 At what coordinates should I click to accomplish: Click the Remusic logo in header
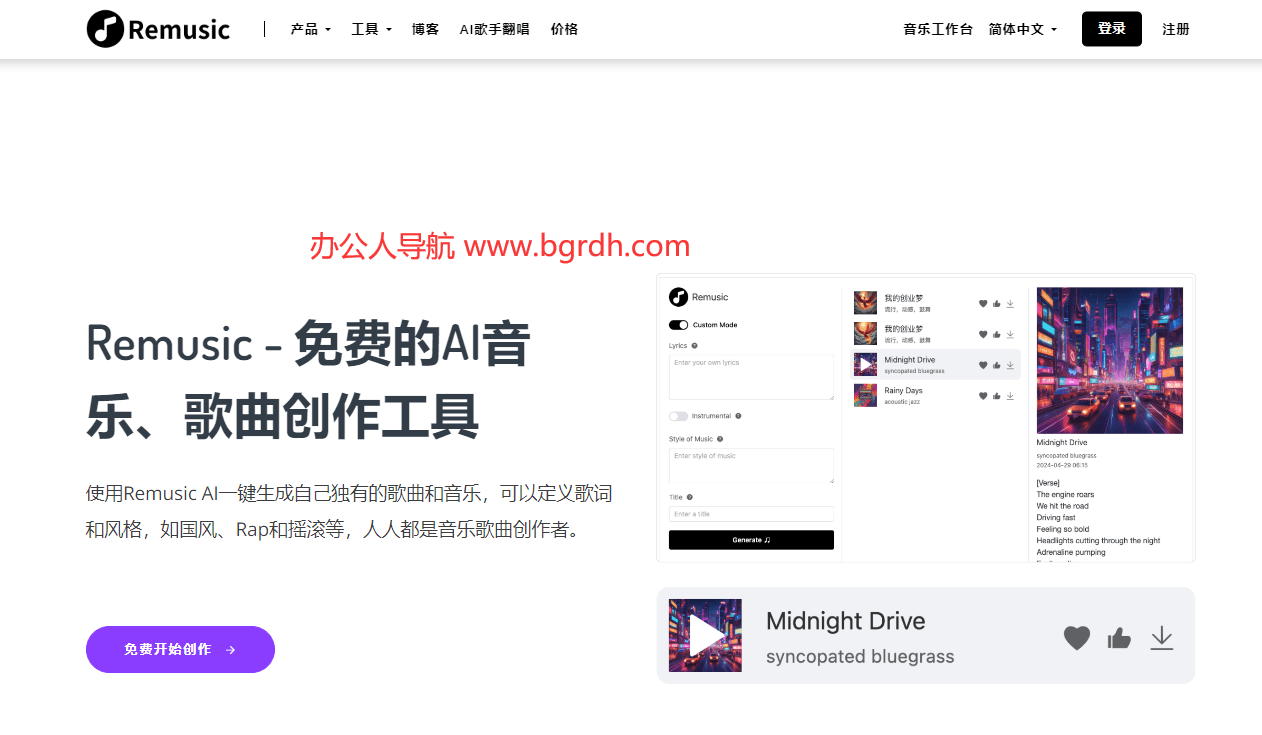158,29
